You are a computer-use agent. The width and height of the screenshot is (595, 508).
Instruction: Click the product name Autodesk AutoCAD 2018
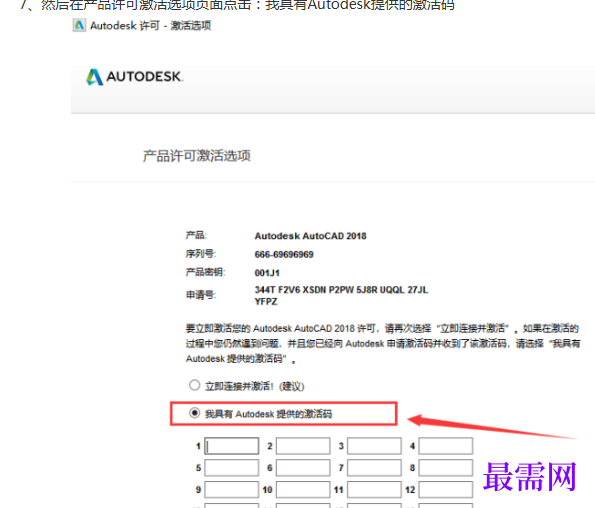tap(310, 236)
